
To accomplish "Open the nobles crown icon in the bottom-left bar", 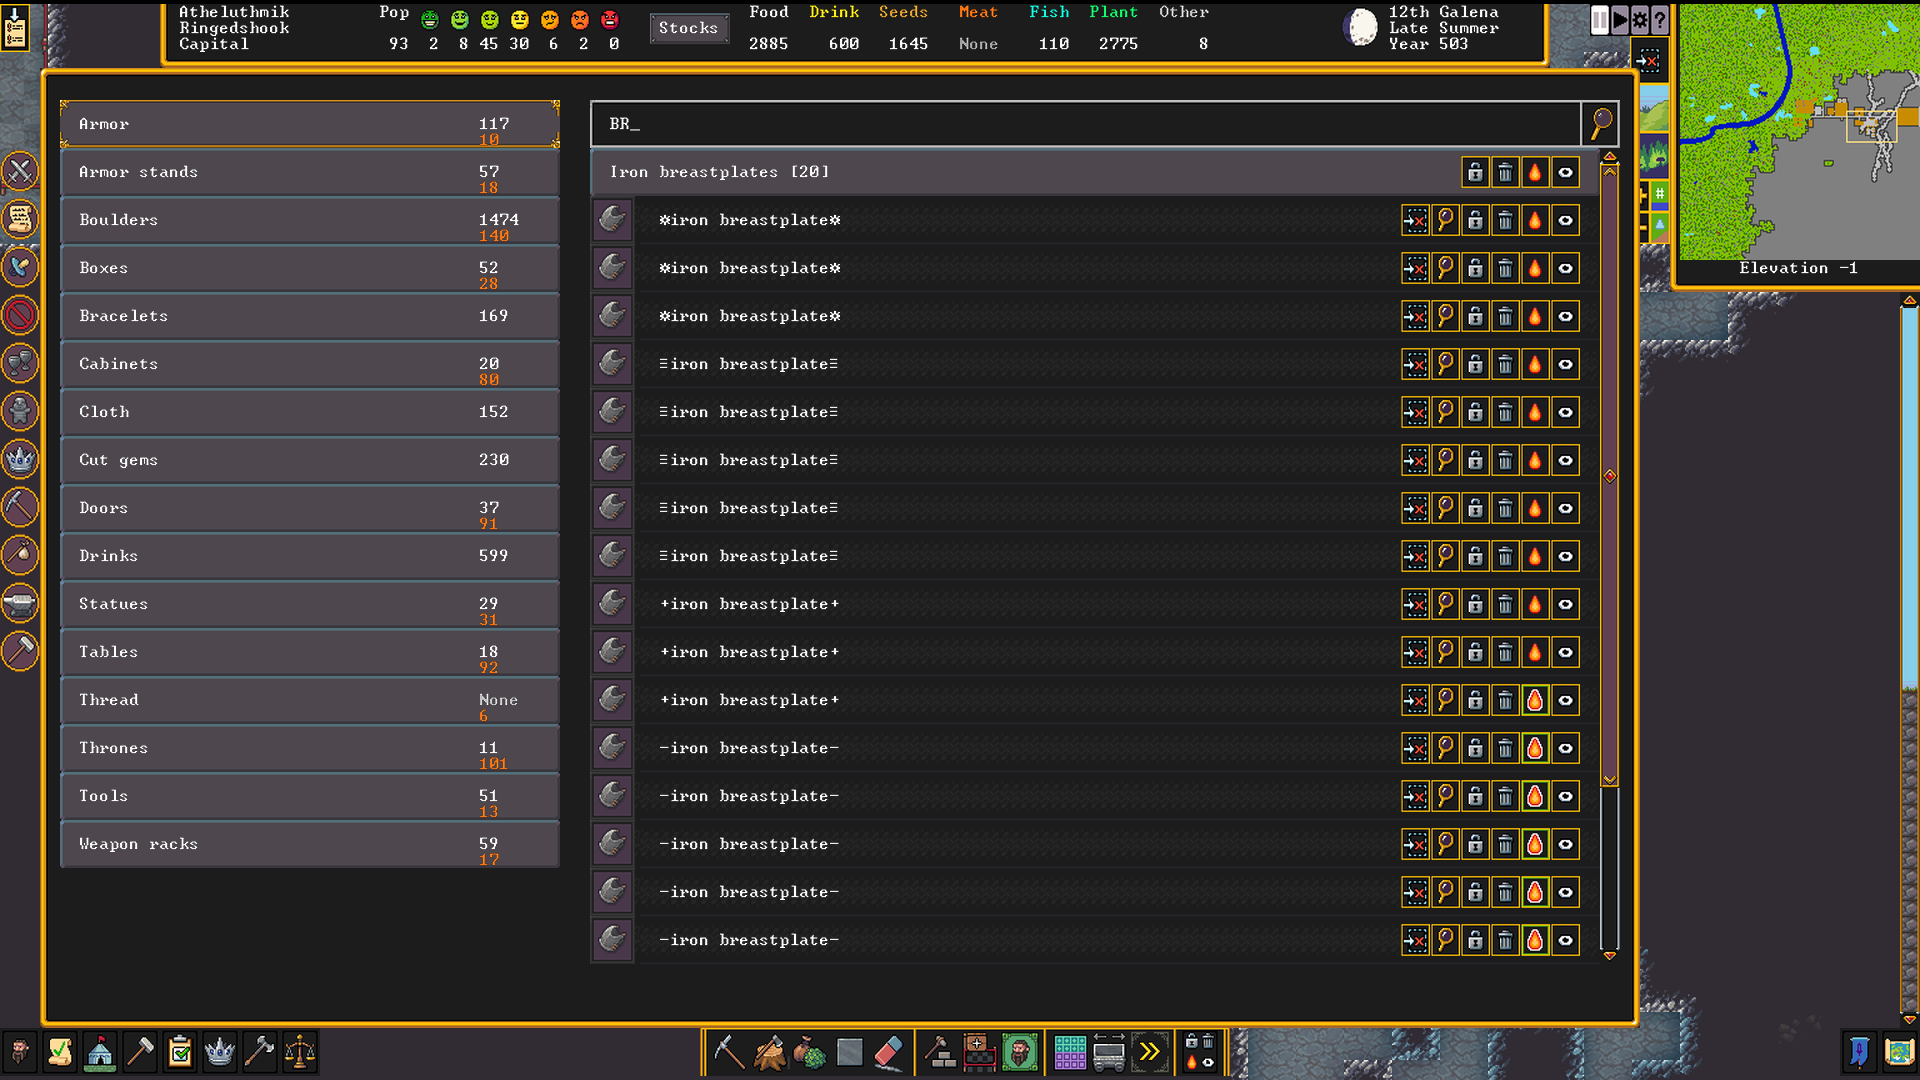I will point(219,1052).
